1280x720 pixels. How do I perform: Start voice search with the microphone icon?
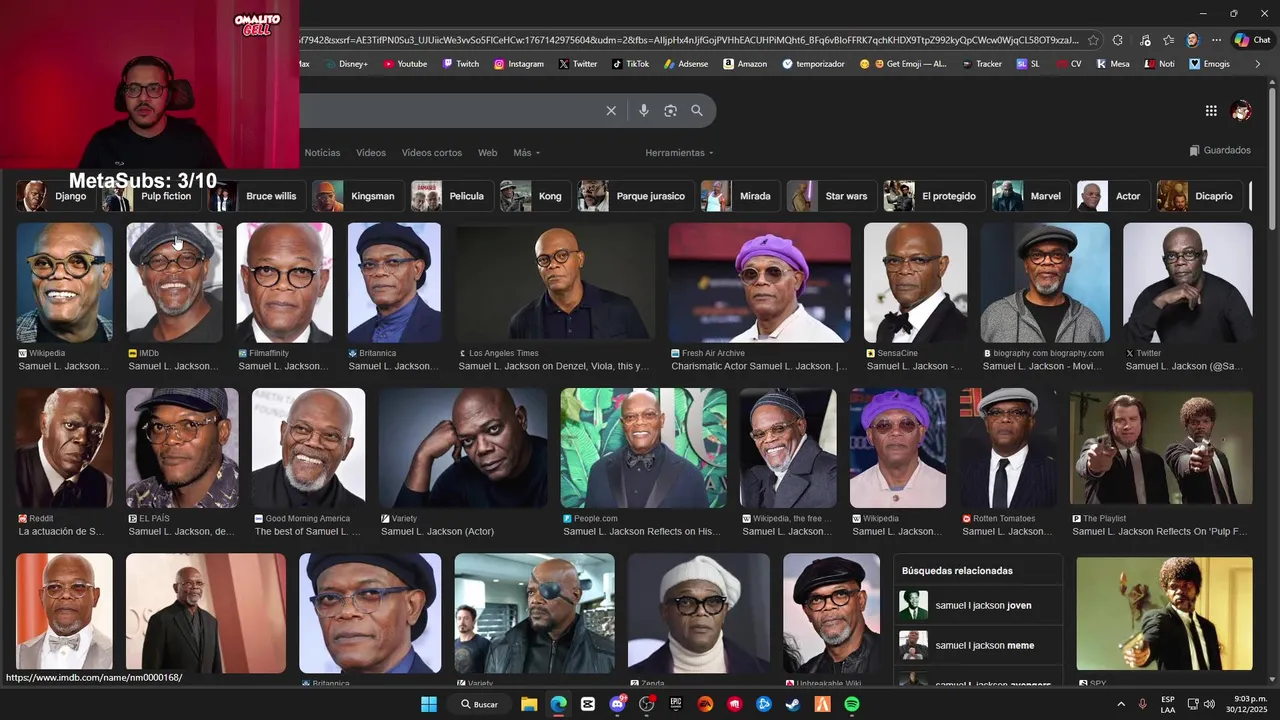pyautogui.click(x=644, y=111)
